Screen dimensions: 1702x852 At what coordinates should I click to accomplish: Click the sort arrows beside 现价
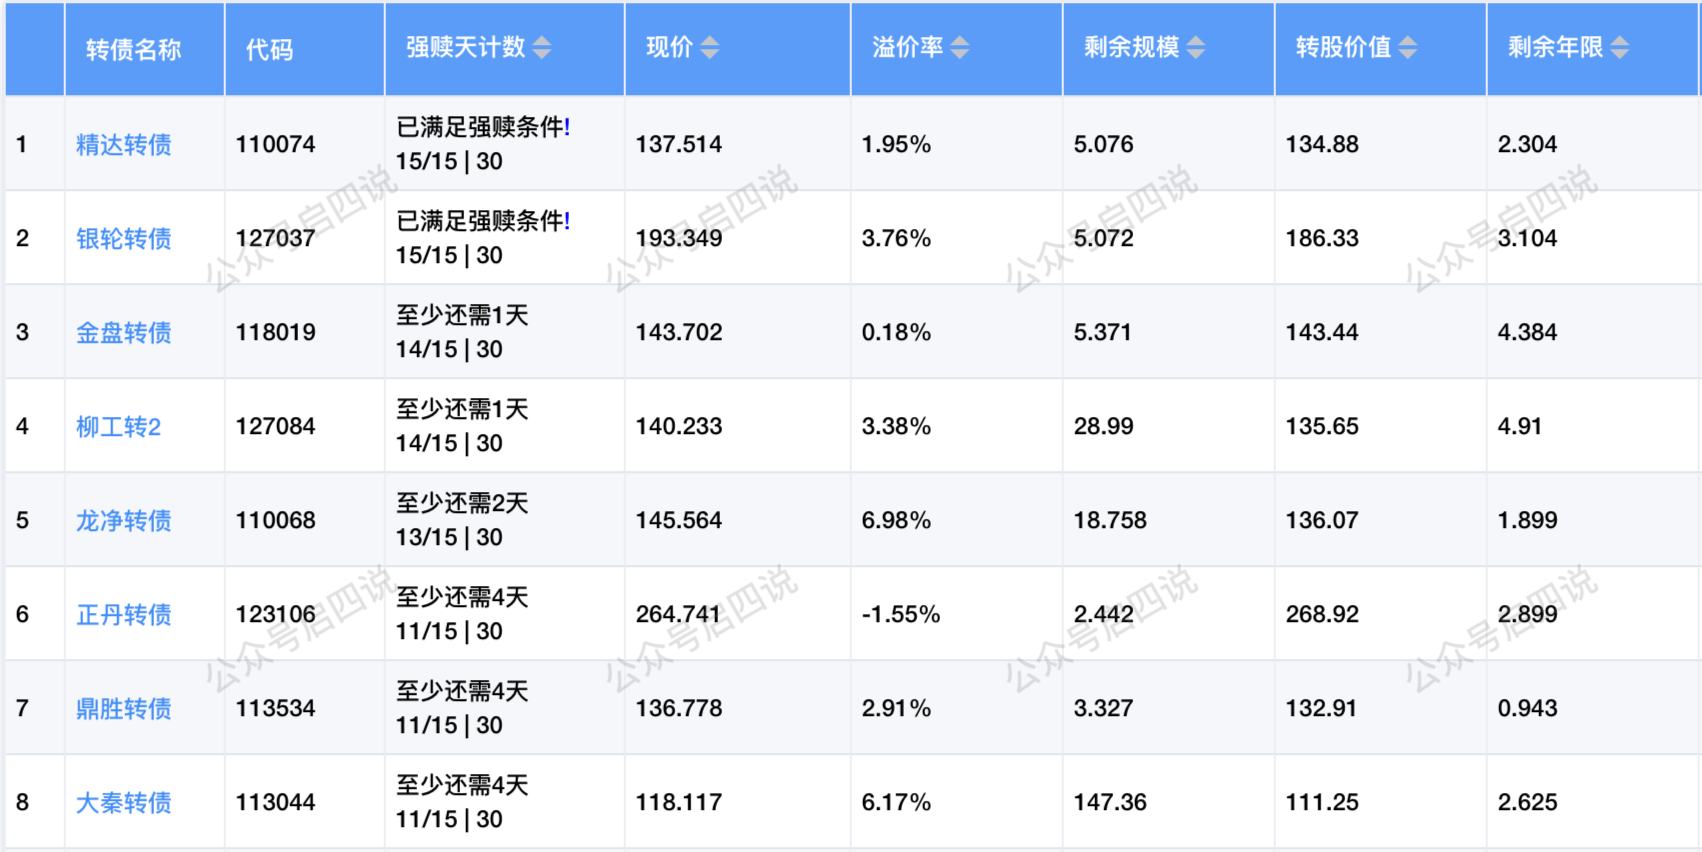click(x=710, y=47)
